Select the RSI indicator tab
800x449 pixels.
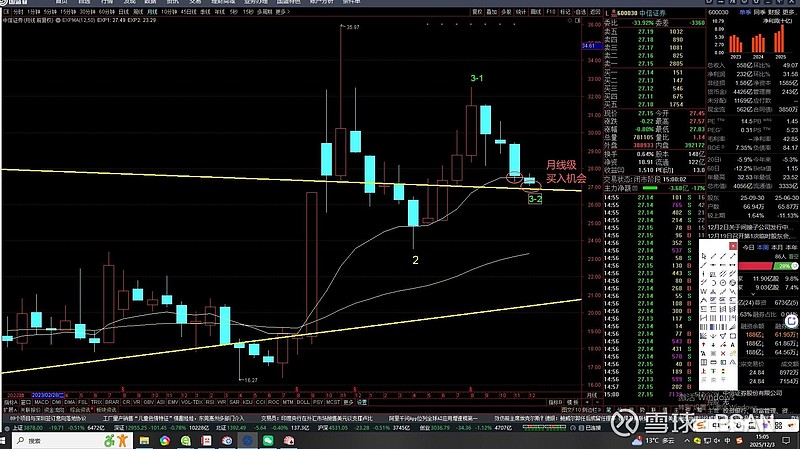pyautogui.click(x=210, y=402)
